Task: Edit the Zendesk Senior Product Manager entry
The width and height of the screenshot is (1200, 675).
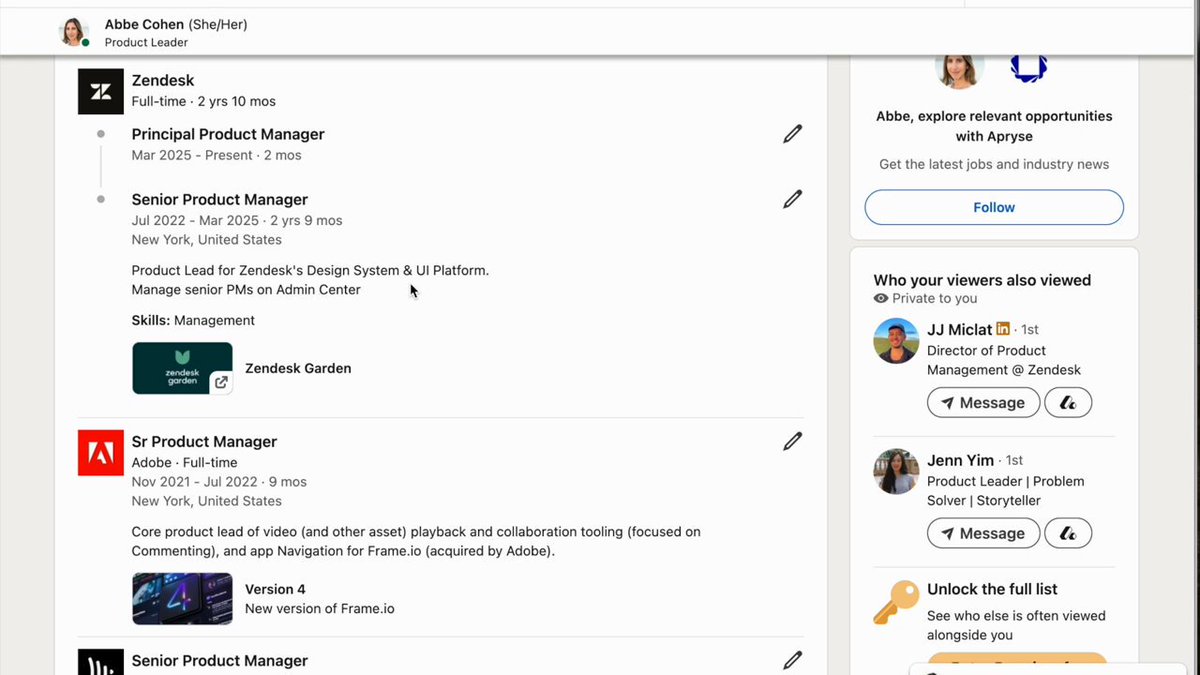Action: (x=792, y=199)
